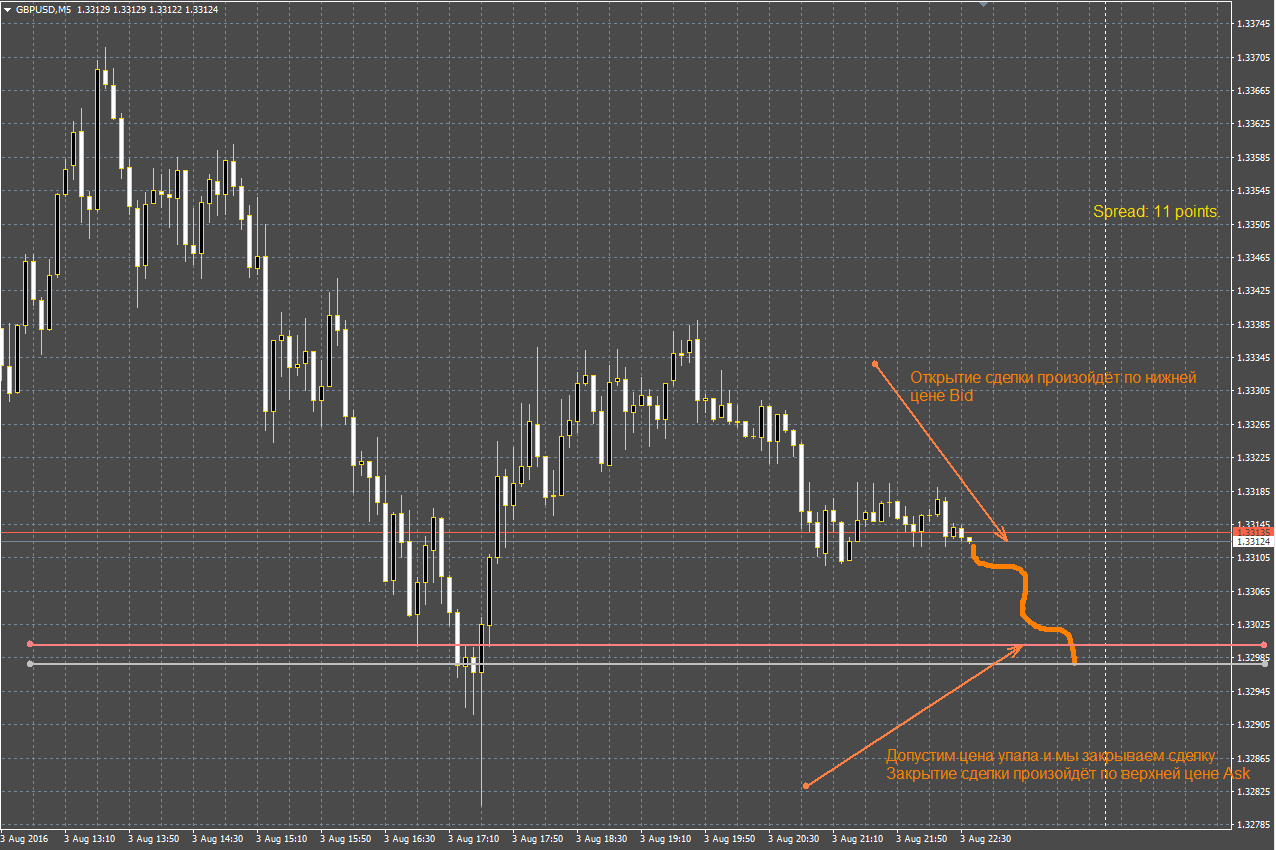The image size is (1276, 850).
Task: Click the "Spread: 11 points." yellow label
Action: coord(1156,212)
